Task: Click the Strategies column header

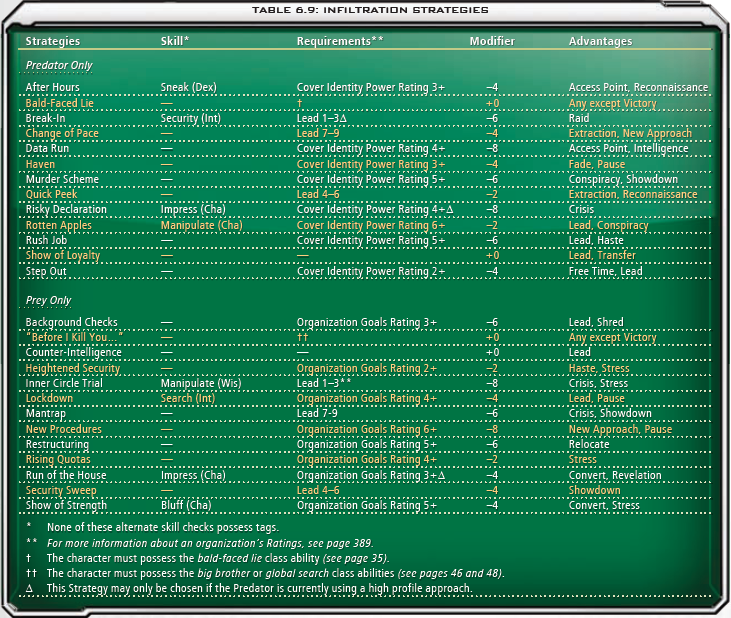Action: coord(53,41)
